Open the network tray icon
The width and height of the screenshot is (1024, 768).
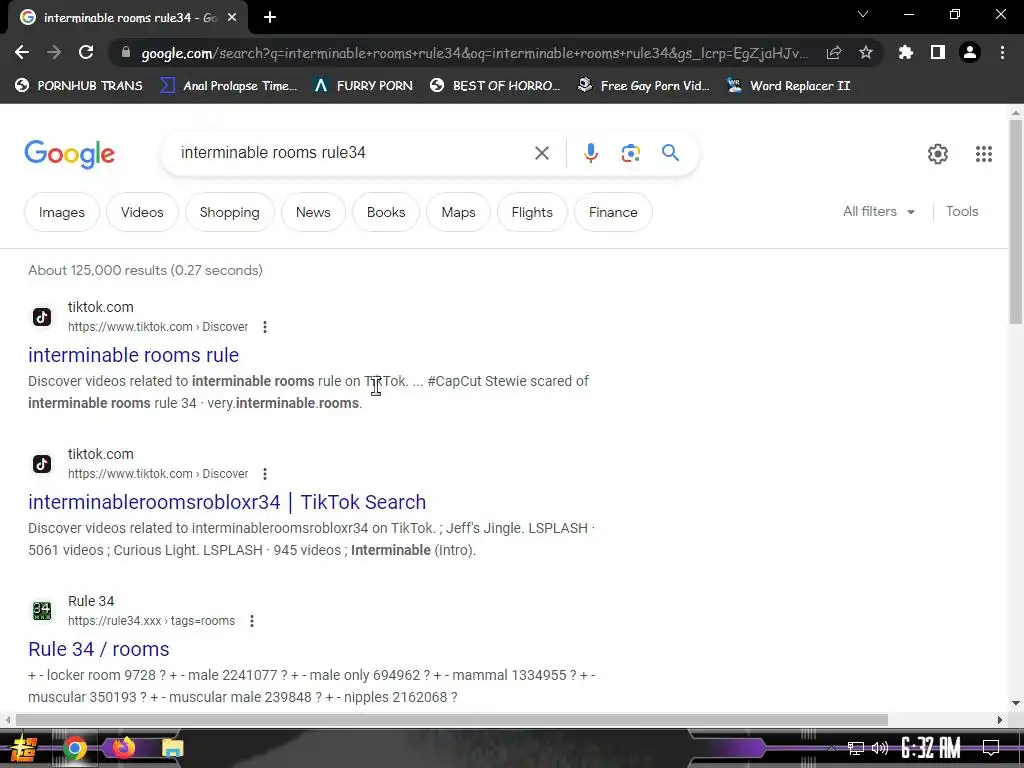click(x=856, y=748)
